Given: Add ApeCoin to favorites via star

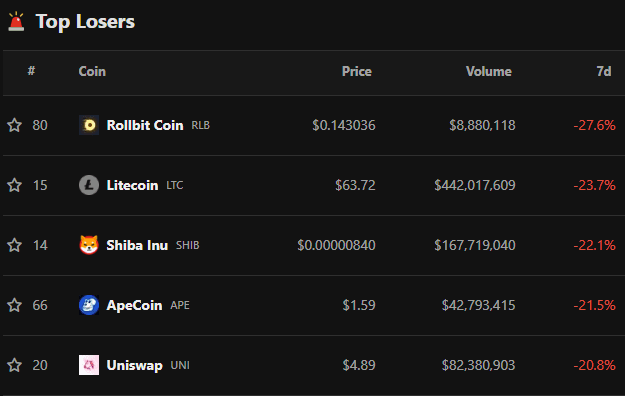Looking at the screenshot, I should click(14, 305).
